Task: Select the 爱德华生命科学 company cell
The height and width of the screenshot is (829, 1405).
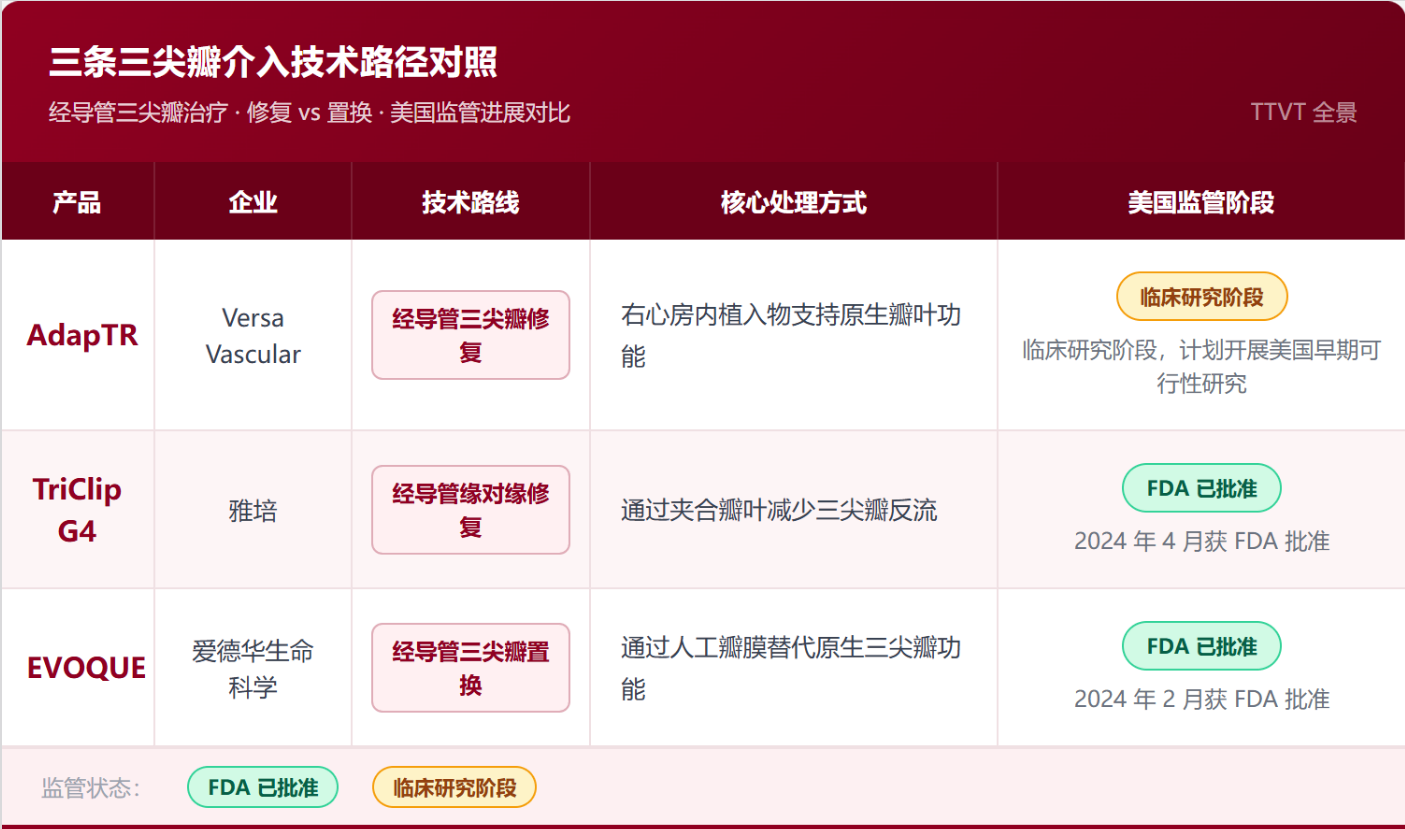Action: pyautogui.click(x=253, y=669)
